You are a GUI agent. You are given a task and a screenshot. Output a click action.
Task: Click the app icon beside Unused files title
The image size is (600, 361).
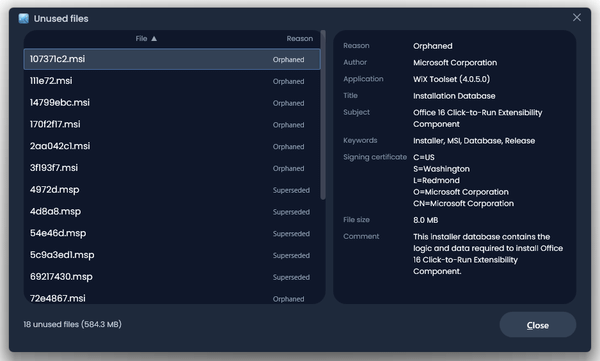24,18
